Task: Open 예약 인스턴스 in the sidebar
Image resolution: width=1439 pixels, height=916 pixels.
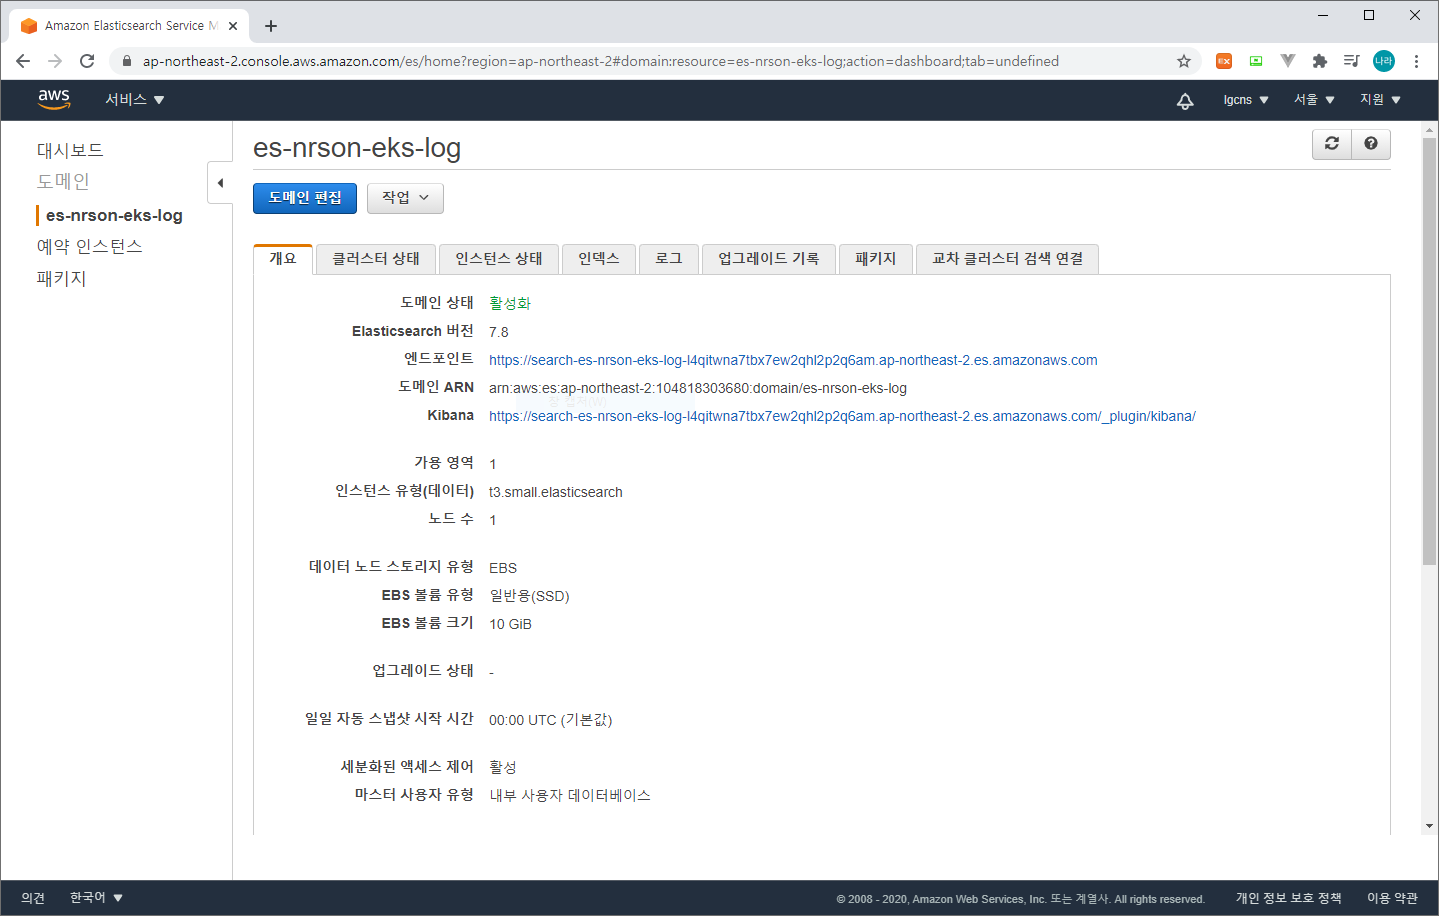Action: pyautogui.click(x=90, y=246)
